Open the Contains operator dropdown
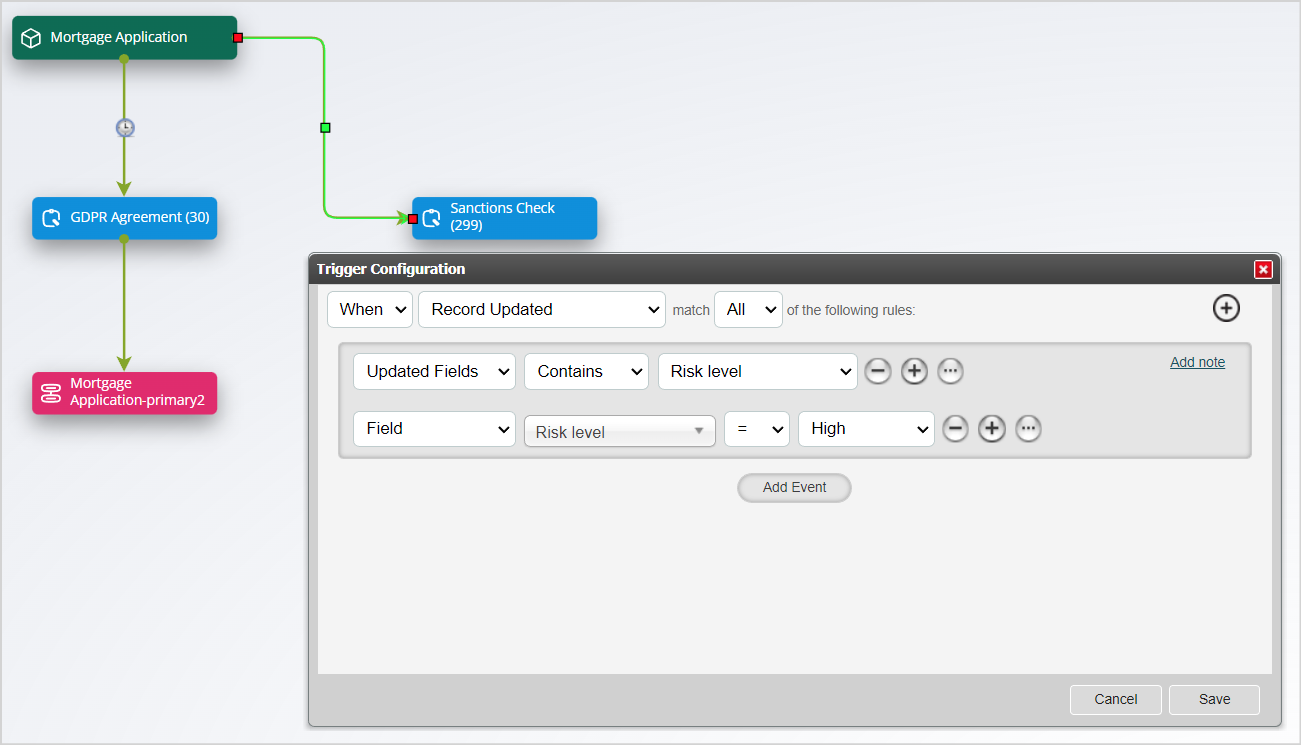Screen dimensions: 1301x745 point(586,371)
